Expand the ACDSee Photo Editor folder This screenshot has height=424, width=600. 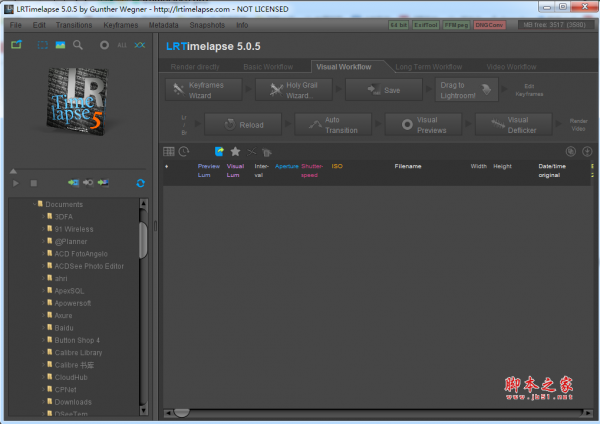click(44, 266)
